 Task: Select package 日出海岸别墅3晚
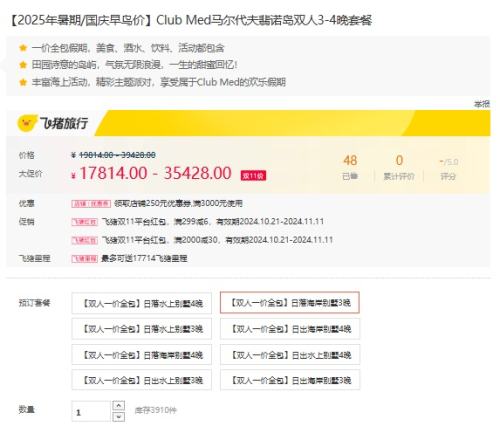pyautogui.click(x=290, y=380)
